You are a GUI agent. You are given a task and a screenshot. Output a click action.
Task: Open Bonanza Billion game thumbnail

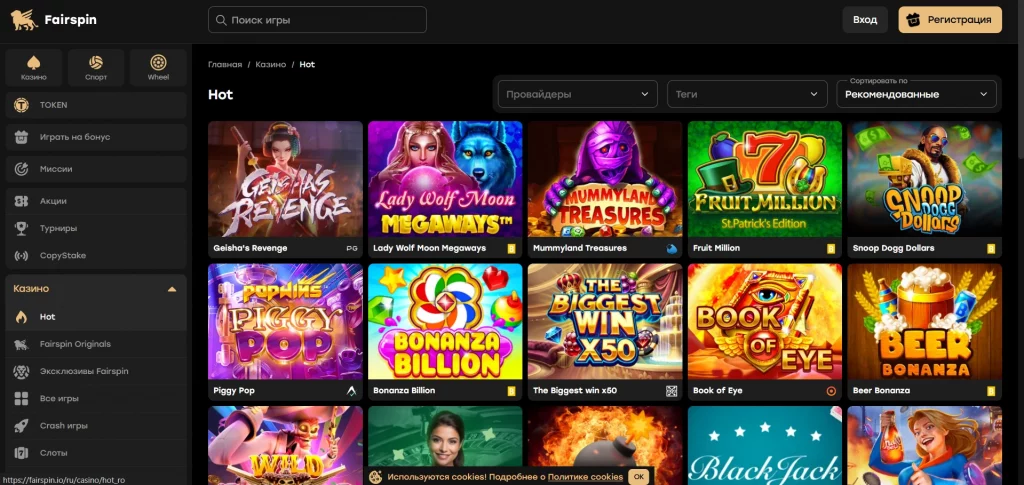click(x=445, y=321)
